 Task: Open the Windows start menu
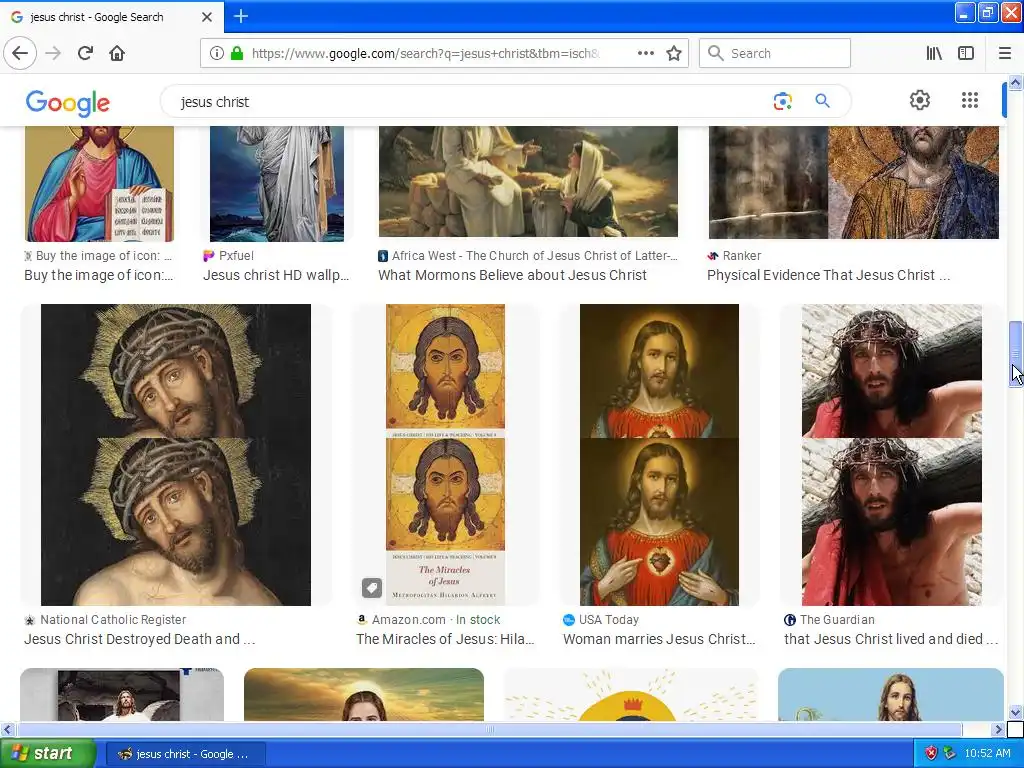pos(47,754)
